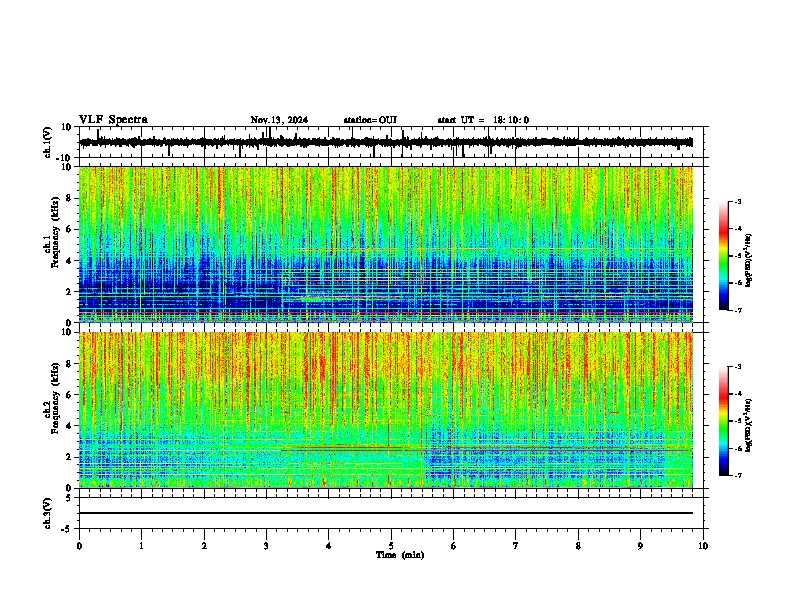Click the "ch.1 Frequency (kHz)" axis label

tap(52, 232)
